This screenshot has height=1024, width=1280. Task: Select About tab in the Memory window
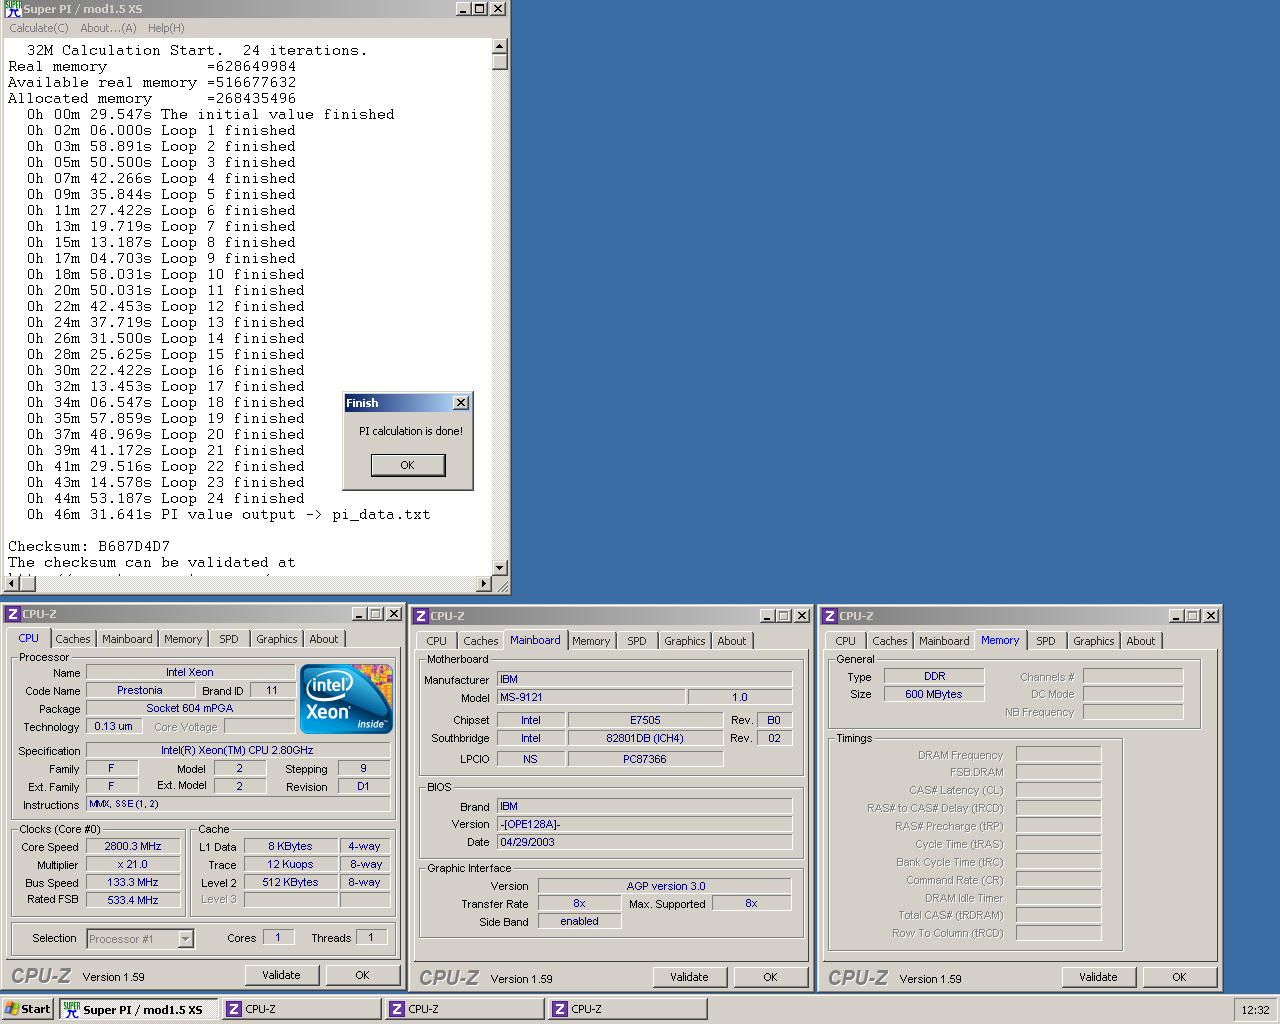pos(1141,641)
